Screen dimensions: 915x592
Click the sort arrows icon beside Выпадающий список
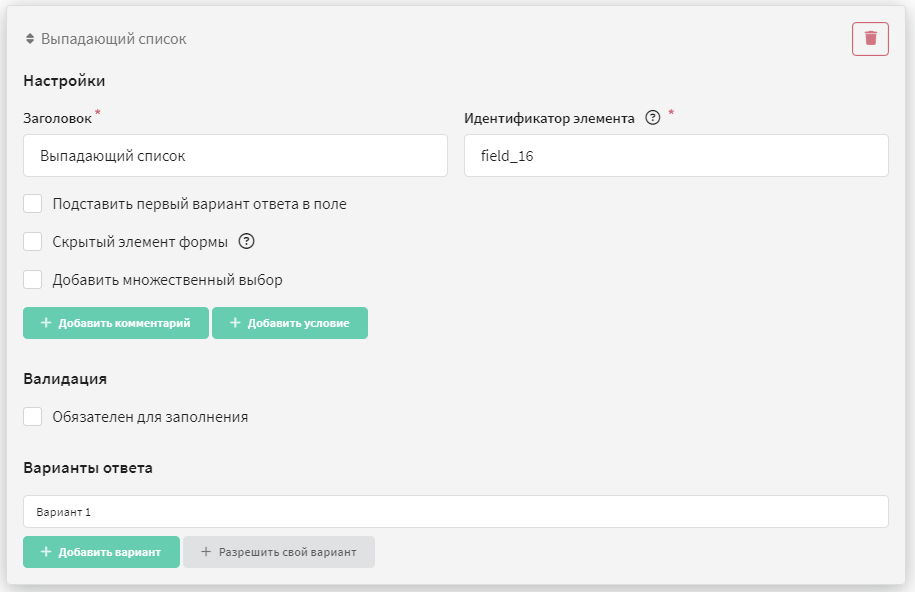coord(30,39)
